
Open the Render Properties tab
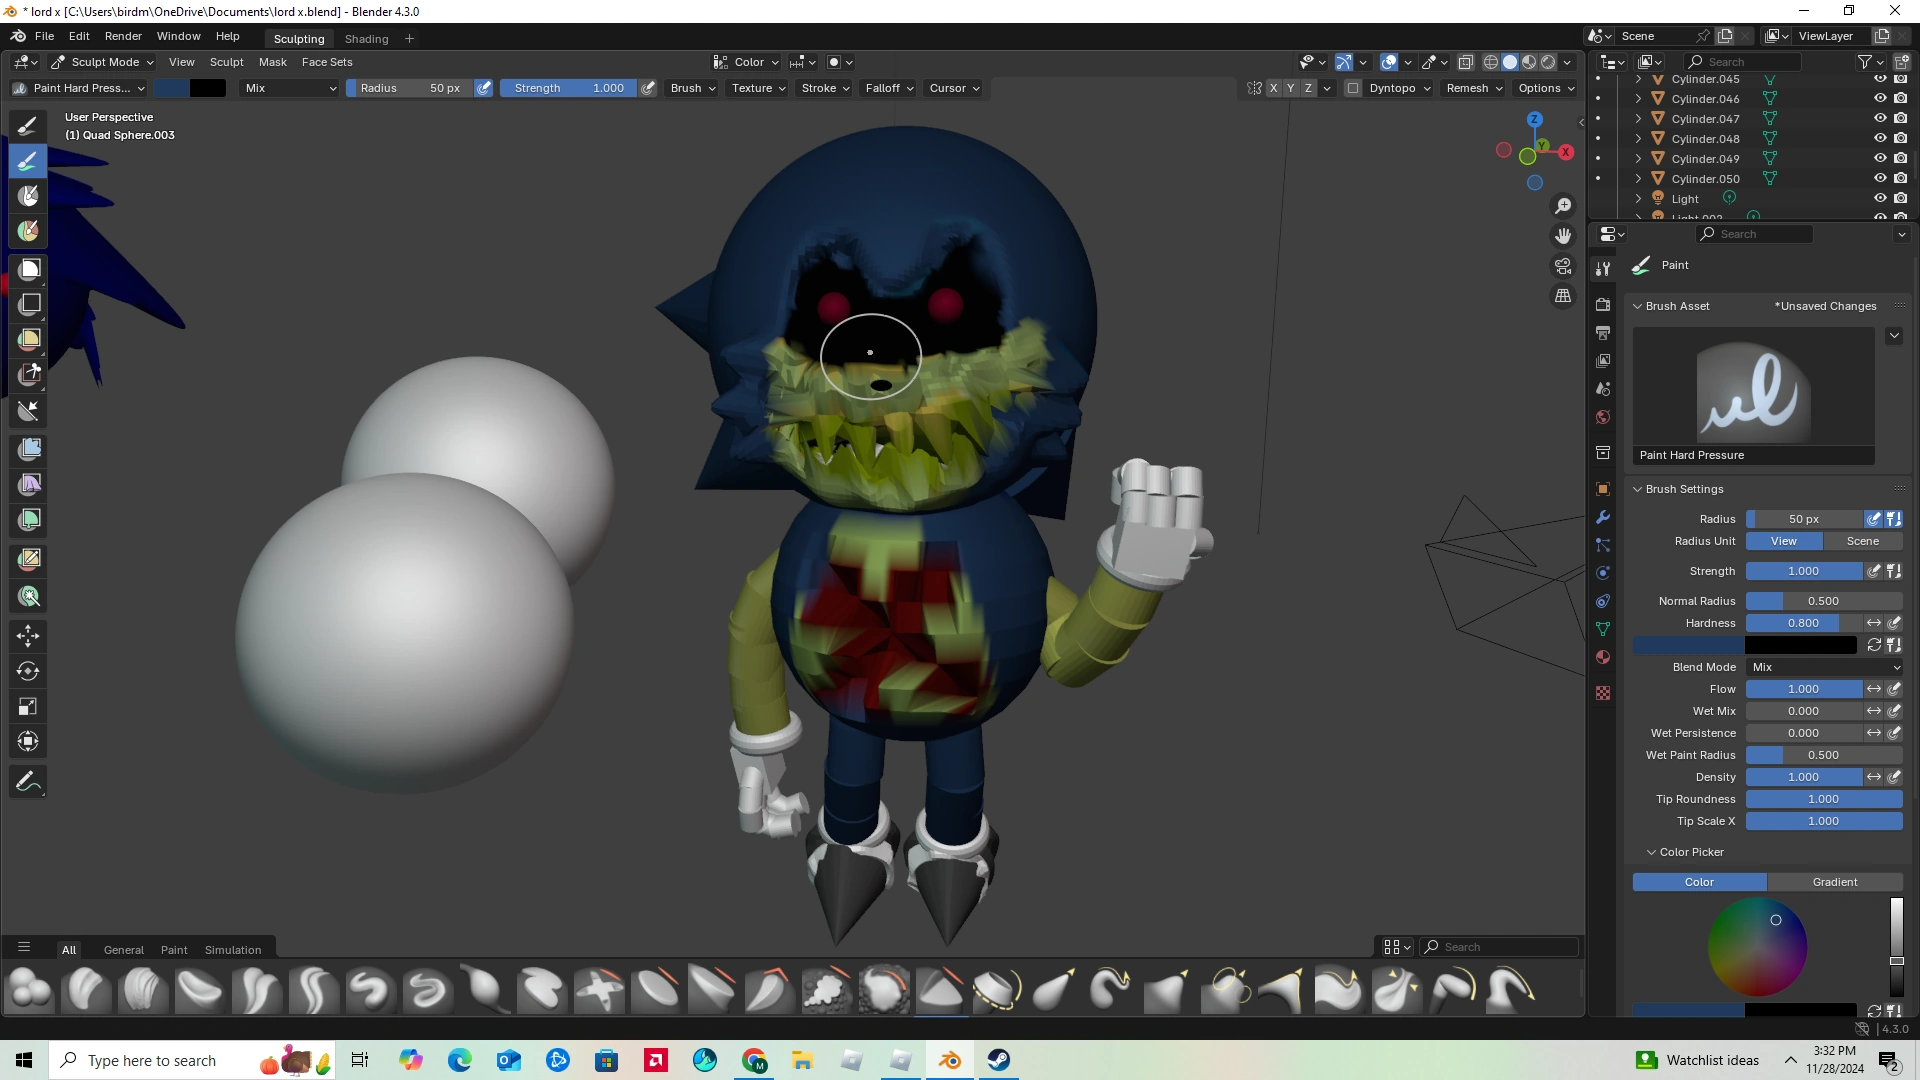click(1602, 304)
